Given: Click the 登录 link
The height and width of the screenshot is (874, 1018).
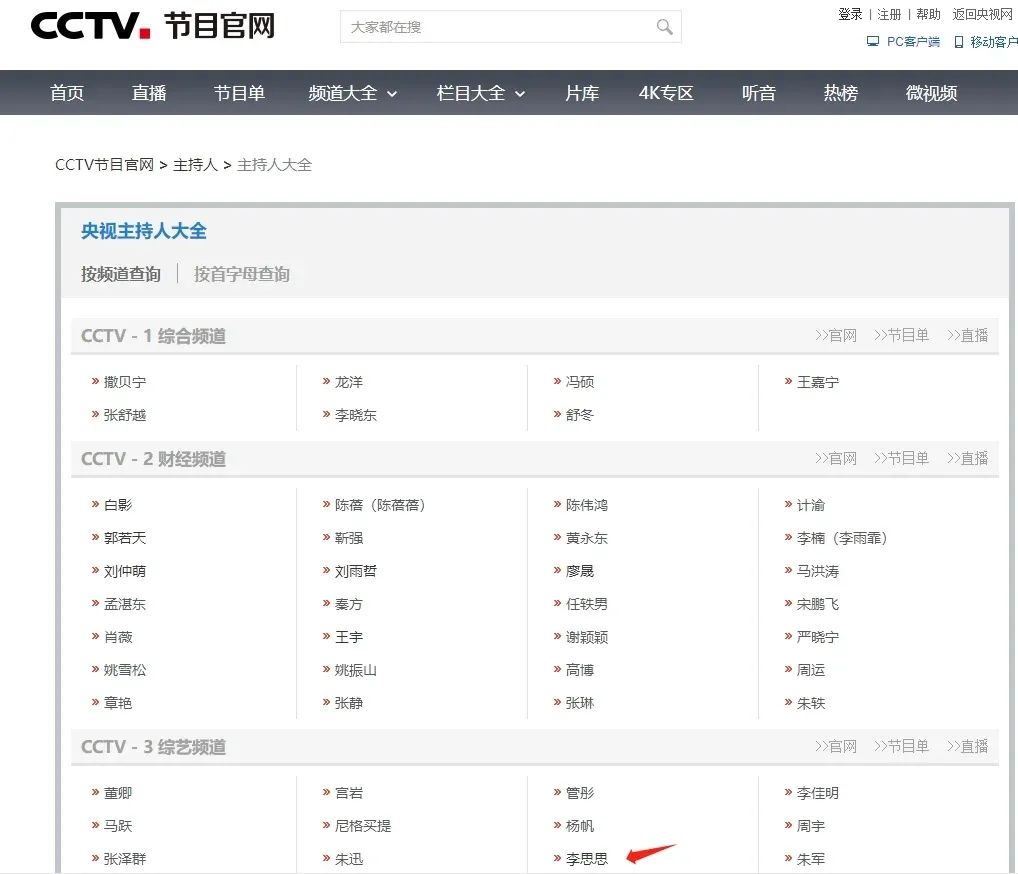Looking at the screenshot, I should tap(850, 14).
